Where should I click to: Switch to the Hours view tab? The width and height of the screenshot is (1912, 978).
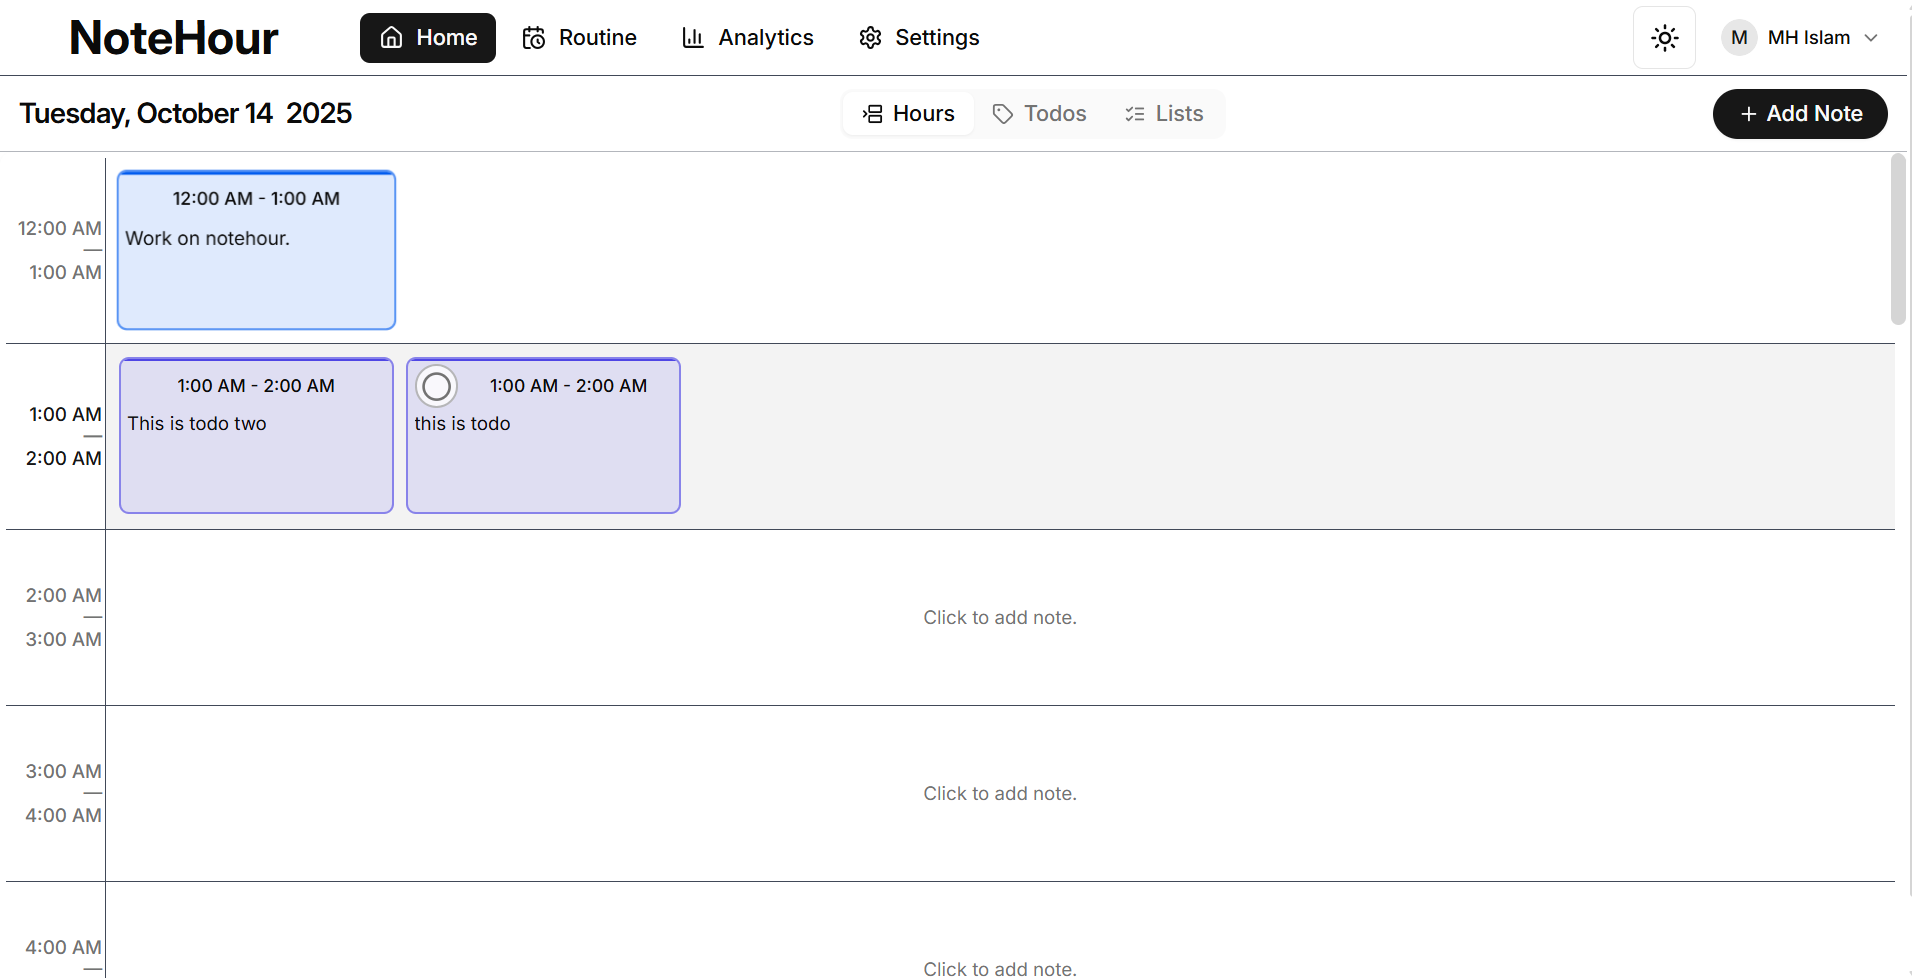coord(908,114)
